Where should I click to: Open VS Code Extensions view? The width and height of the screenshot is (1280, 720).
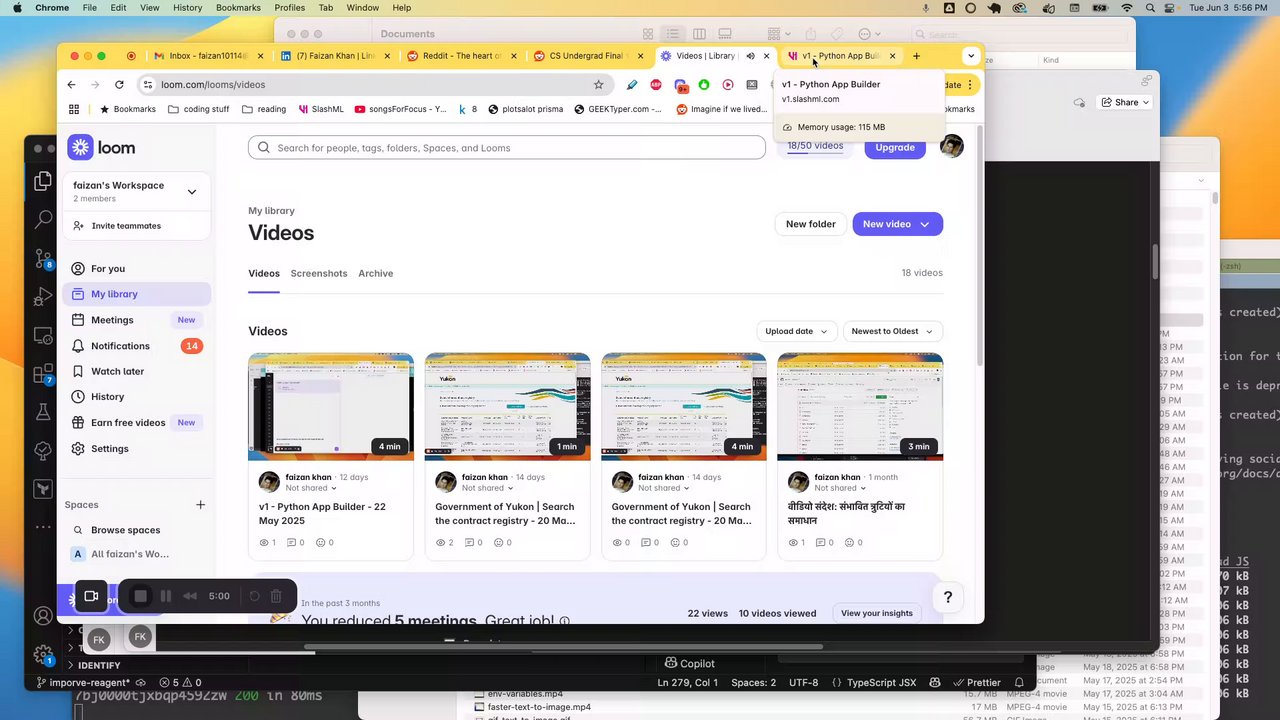(42, 375)
